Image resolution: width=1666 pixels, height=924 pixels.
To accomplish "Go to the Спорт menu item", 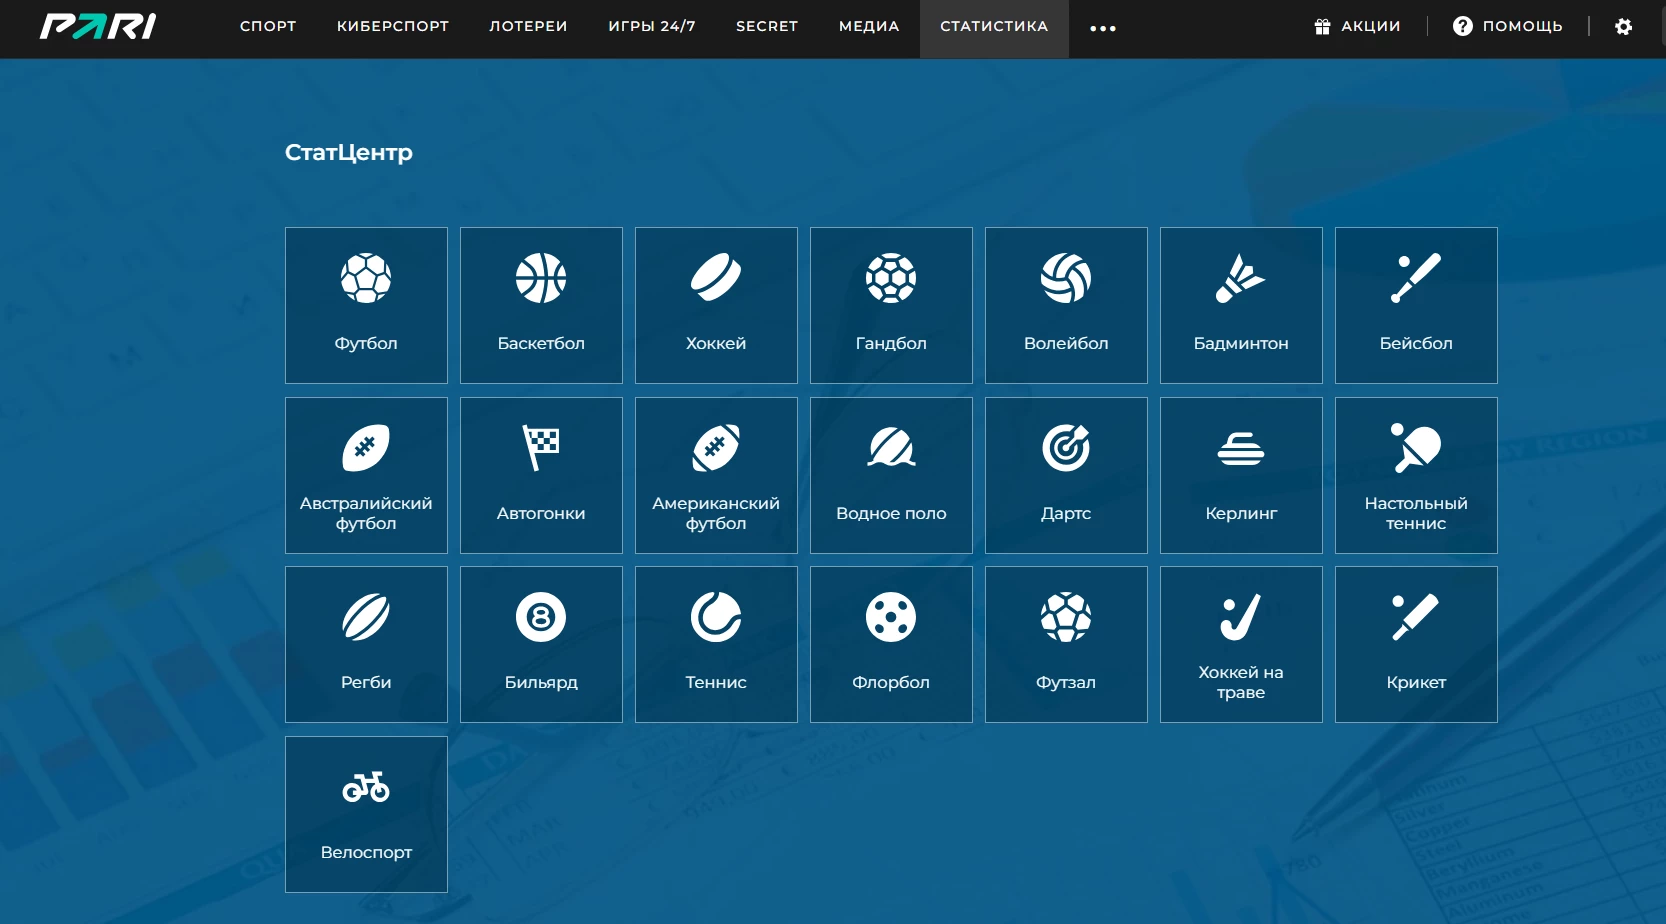I will point(268,26).
